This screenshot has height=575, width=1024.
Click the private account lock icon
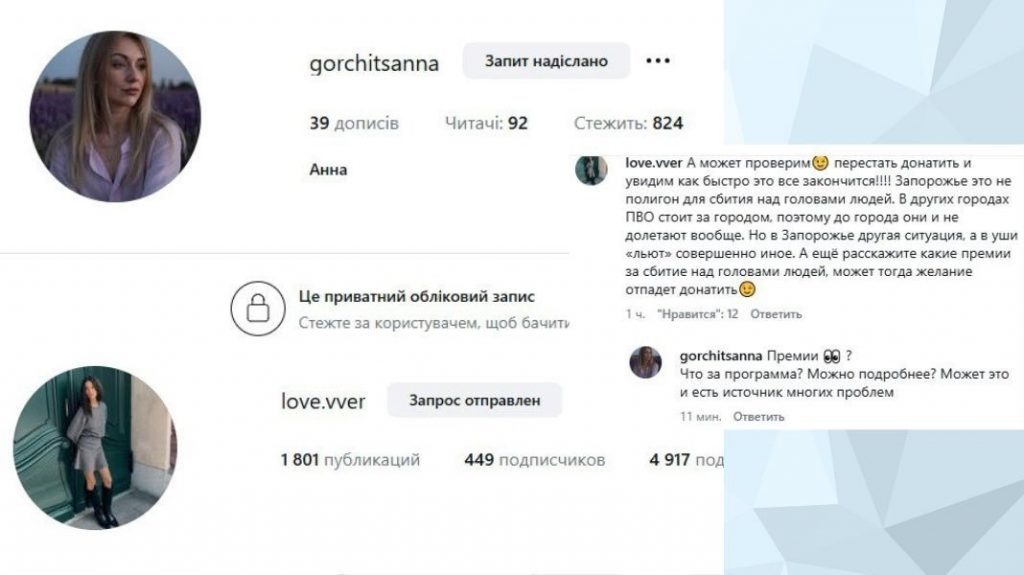[258, 308]
